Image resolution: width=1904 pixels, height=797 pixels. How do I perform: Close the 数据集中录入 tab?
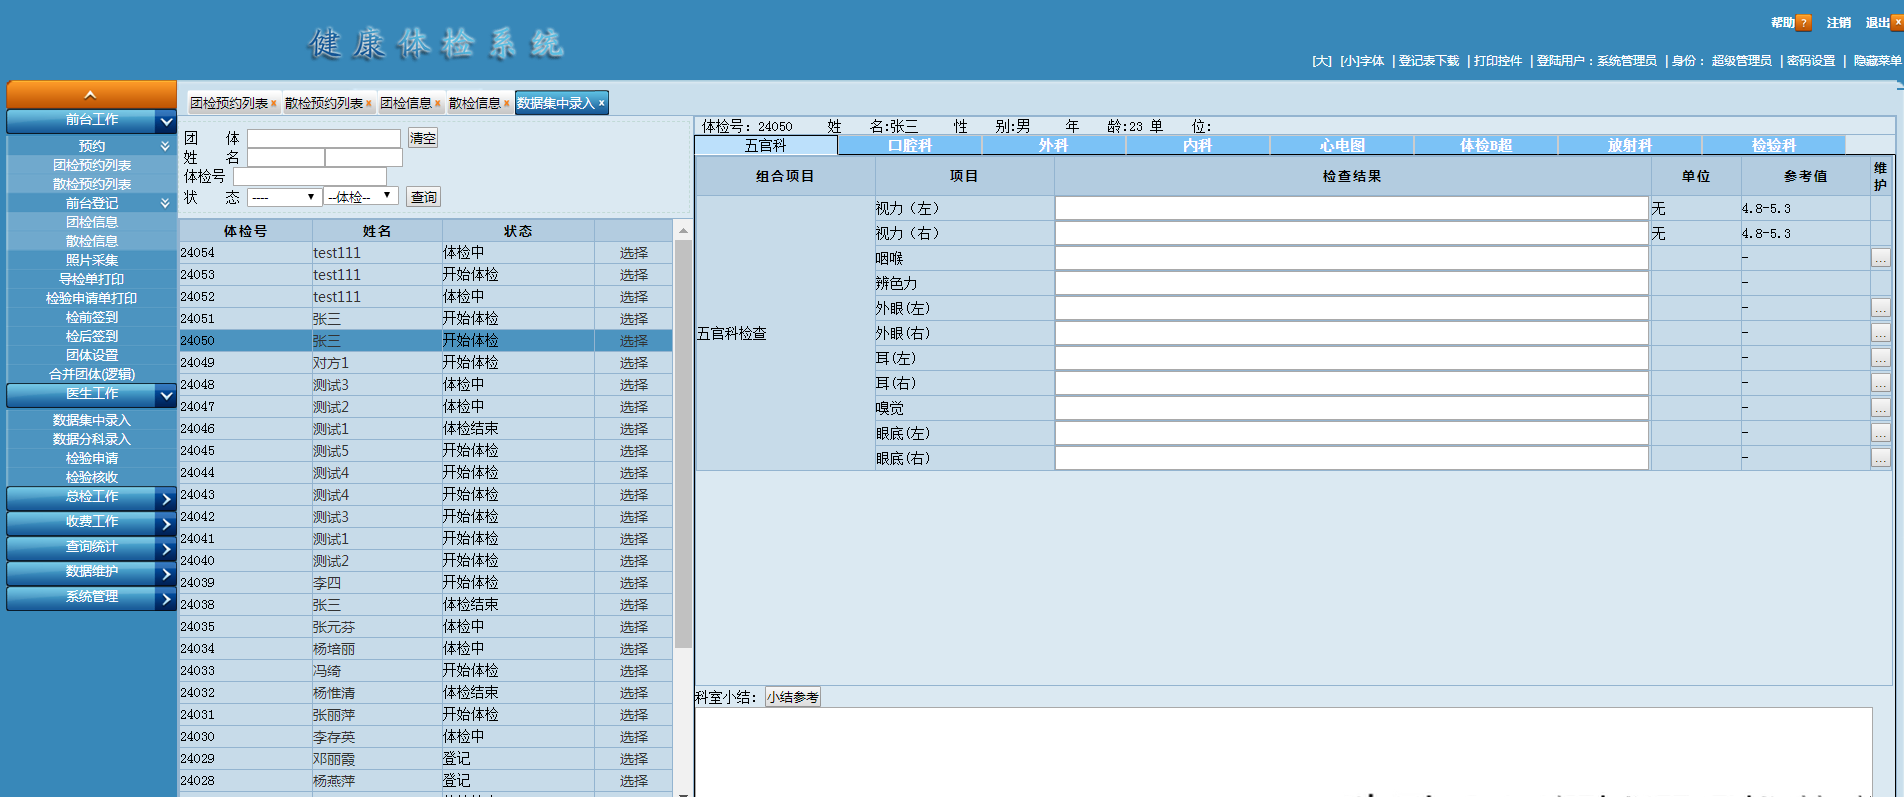click(x=601, y=103)
